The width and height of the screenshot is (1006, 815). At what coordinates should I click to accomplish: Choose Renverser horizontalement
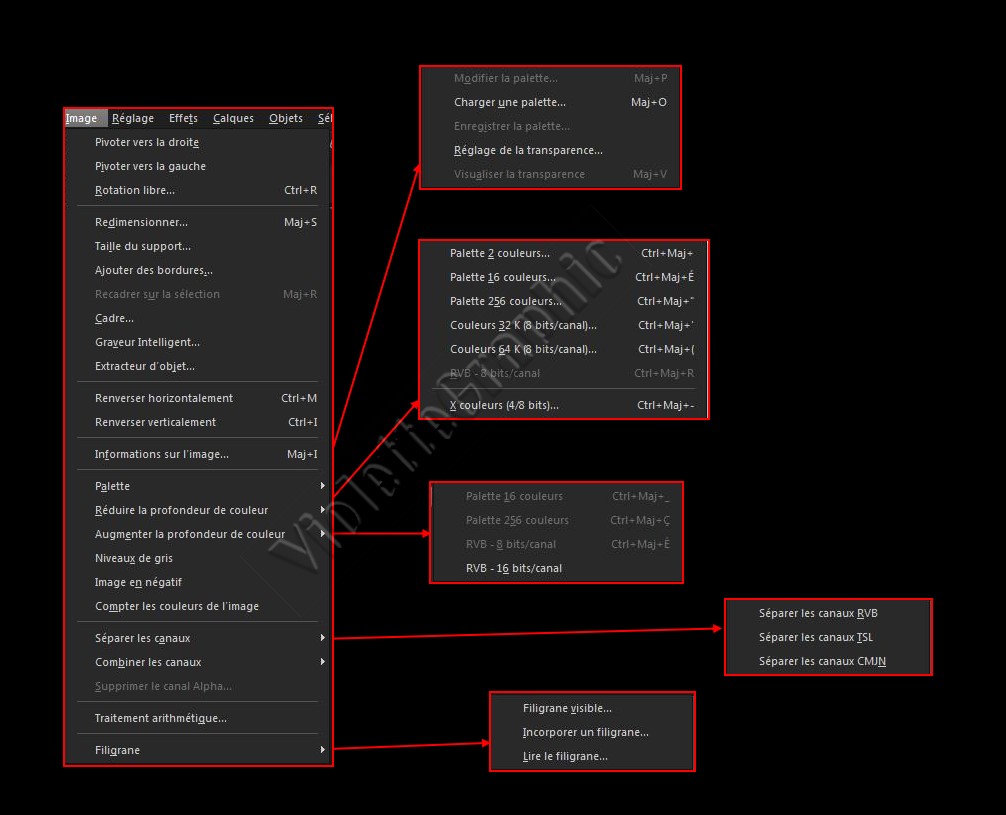pos(164,398)
